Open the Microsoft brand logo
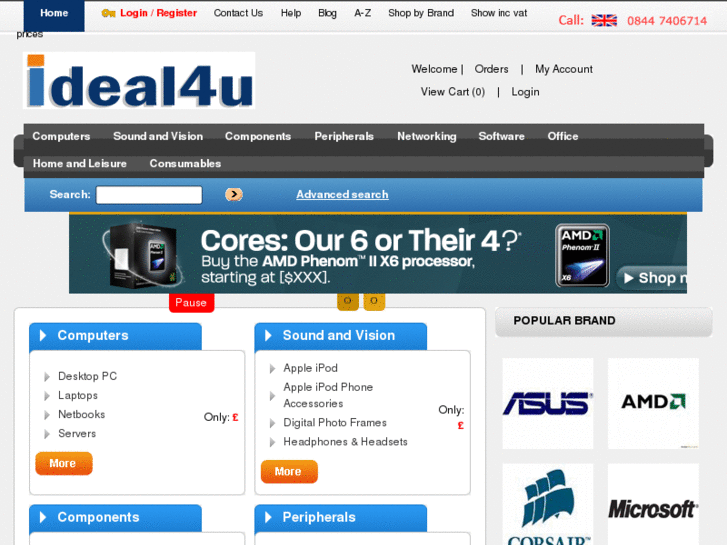Viewport: 727px width, 545px height. tap(653, 505)
